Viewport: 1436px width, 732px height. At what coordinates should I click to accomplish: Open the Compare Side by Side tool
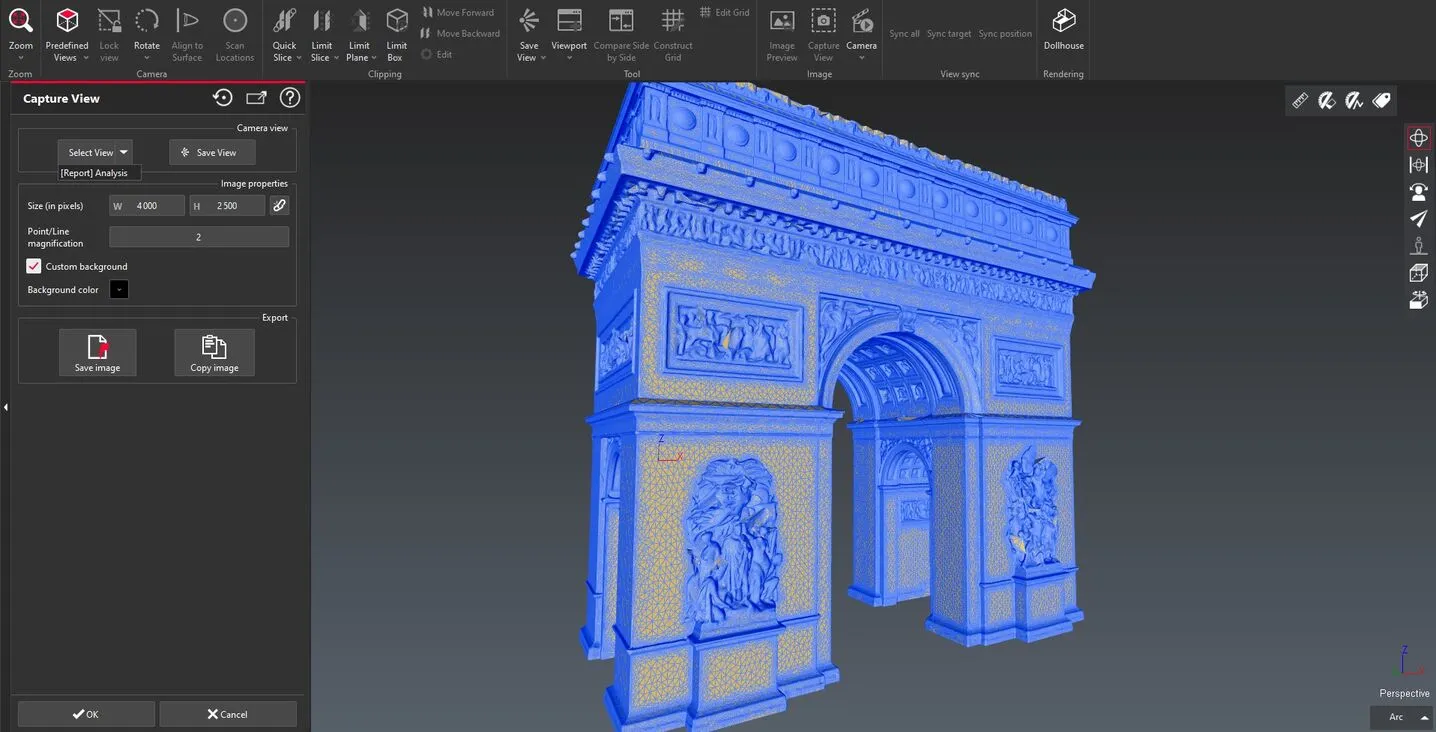click(620, 21)
